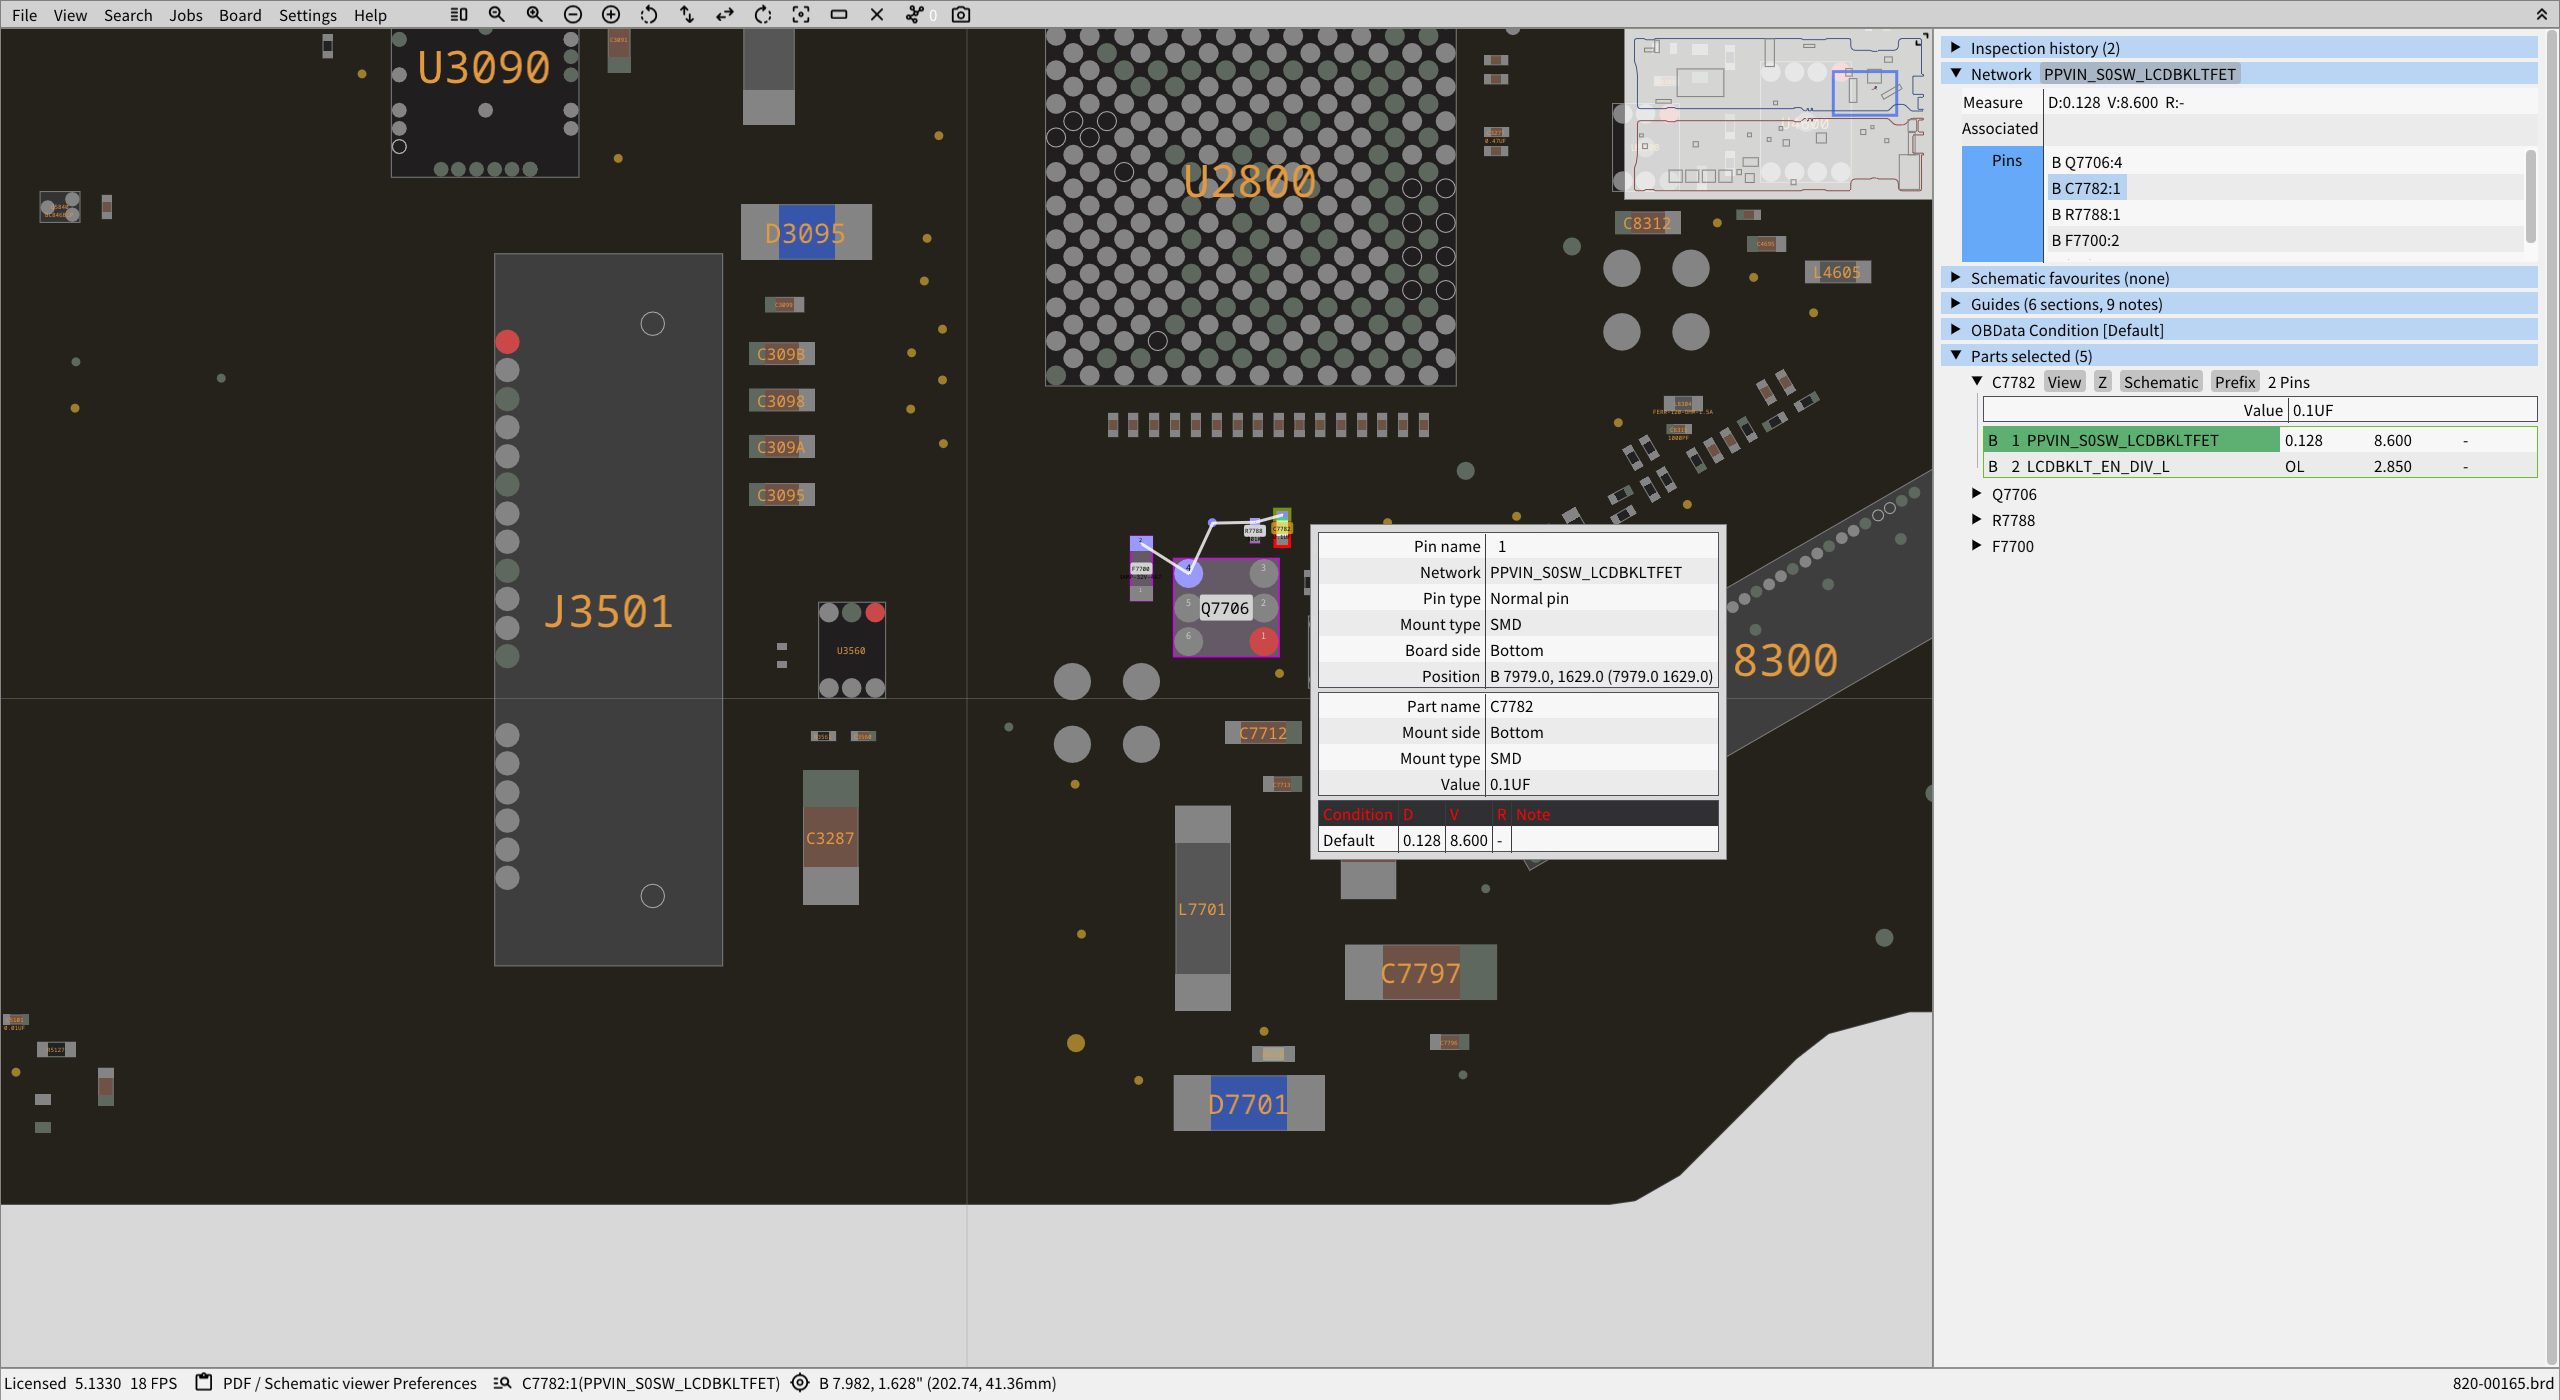Rotate the board counter-clockwise
Viewport: 2560px width, 1400px height.
[648, 15]
